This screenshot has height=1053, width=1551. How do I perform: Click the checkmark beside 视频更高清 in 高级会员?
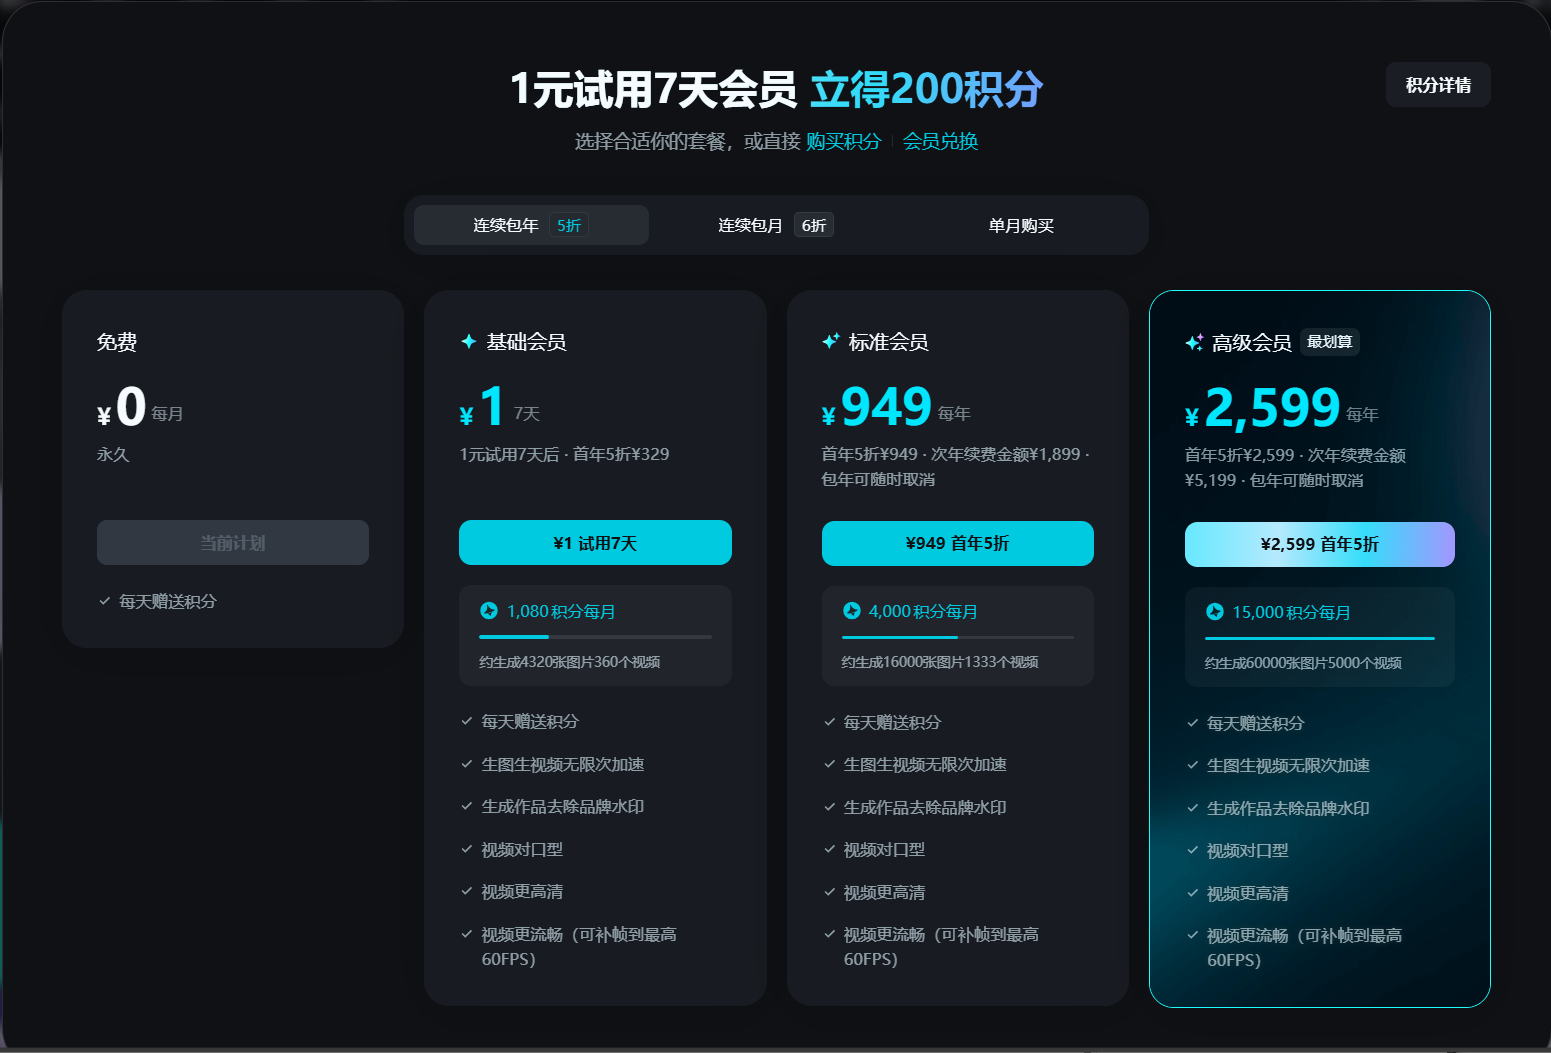point(1191,892)
